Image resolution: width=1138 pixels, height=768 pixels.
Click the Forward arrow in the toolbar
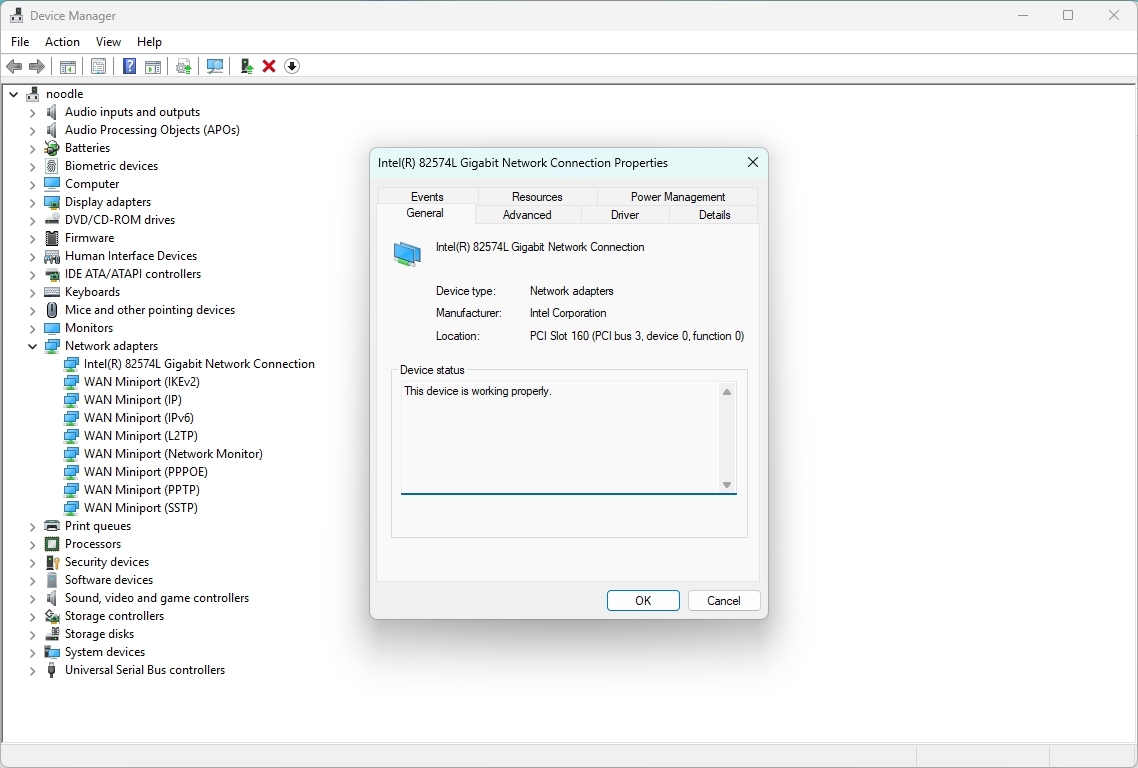tap(36, 66)
